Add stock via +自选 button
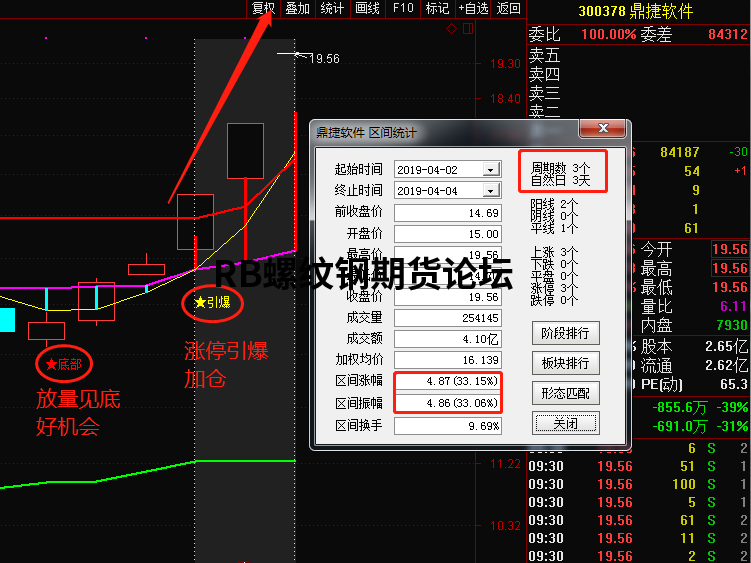751x563 pixels. [473, 9]
